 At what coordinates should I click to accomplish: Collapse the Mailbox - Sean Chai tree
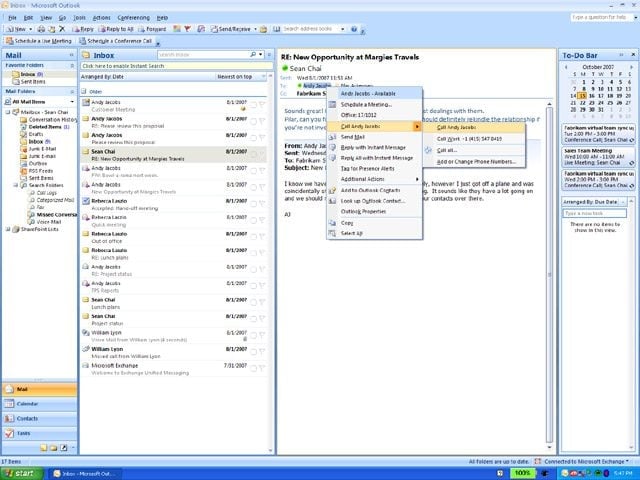[8, 112]
